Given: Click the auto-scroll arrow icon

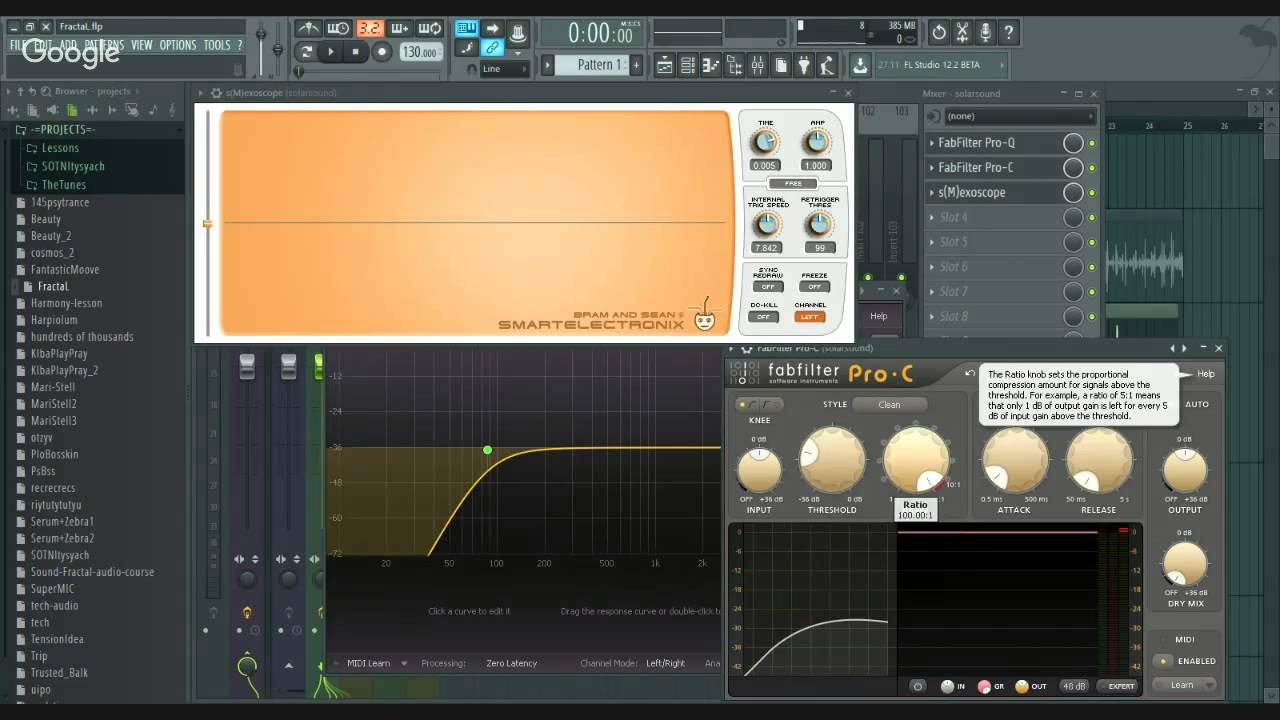Looking at the screenshot, I should pos(494,28).
